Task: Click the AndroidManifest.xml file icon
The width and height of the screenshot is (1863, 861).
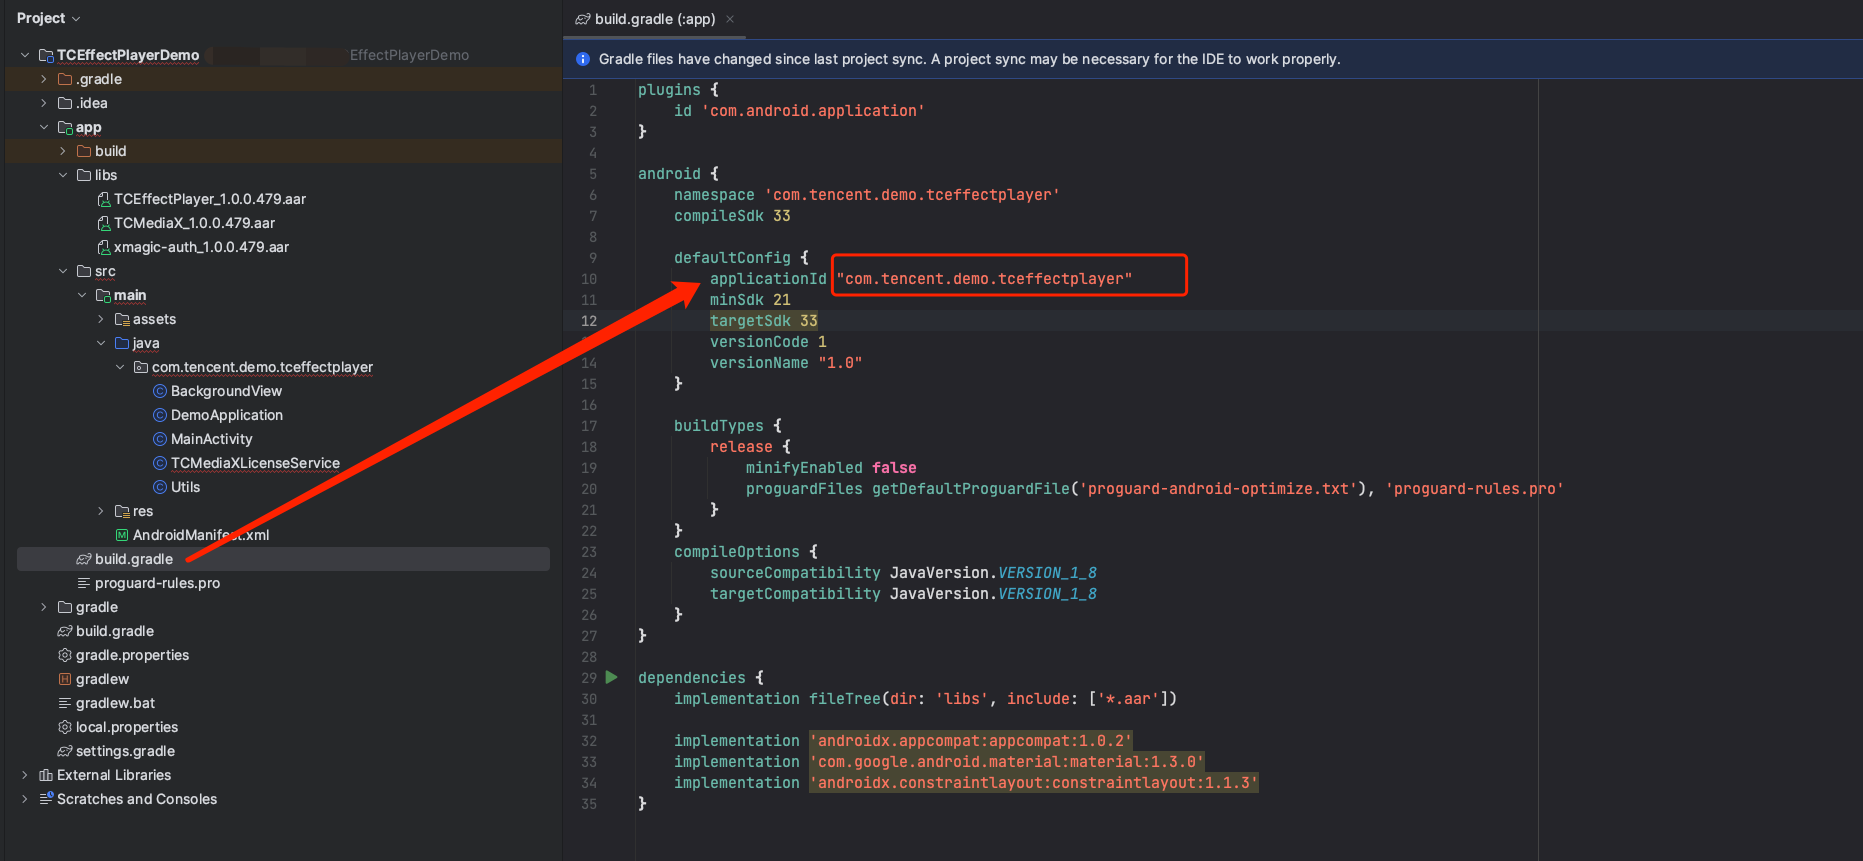Action: (x=122, y=535)
